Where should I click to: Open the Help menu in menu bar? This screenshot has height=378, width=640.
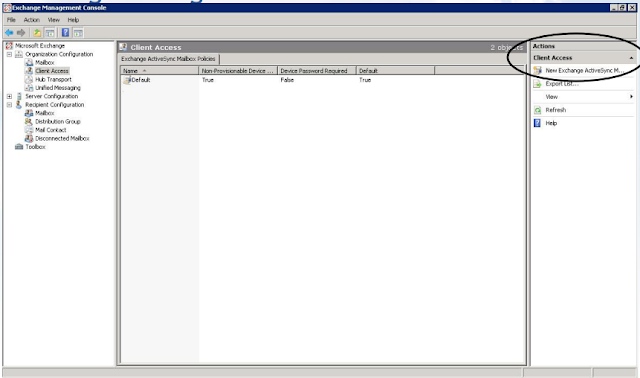73,20
